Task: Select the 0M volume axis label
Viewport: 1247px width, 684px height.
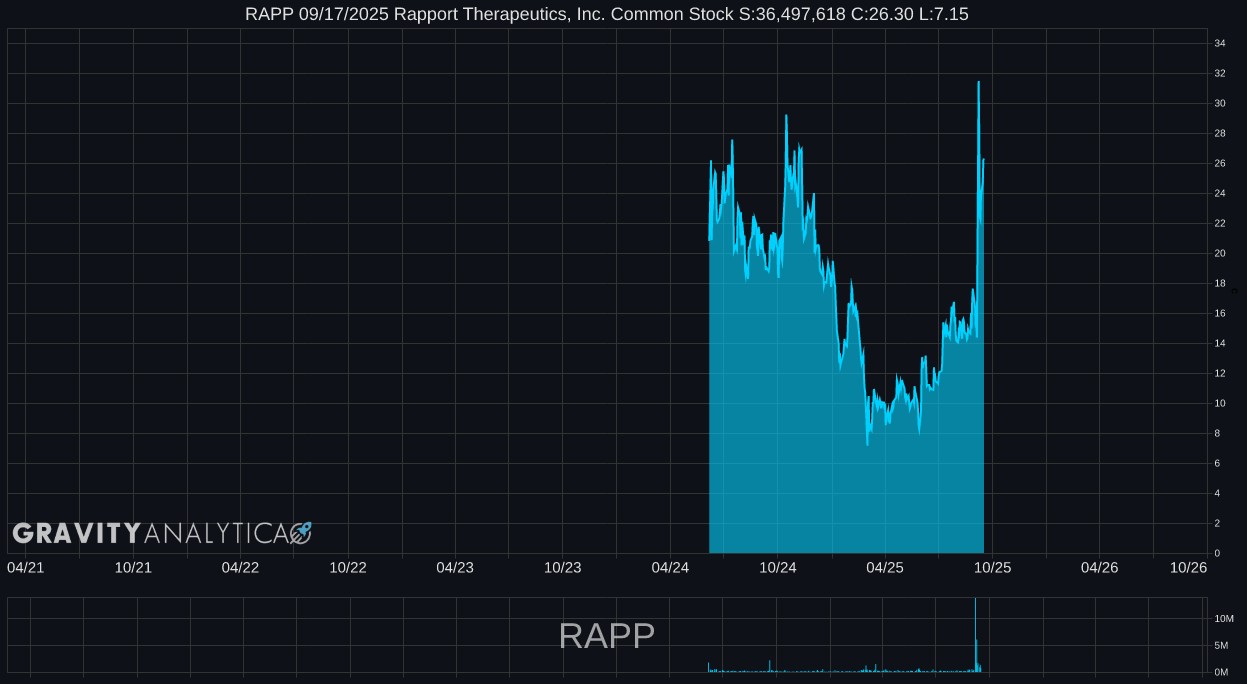Action: (x=1220, y=672)
